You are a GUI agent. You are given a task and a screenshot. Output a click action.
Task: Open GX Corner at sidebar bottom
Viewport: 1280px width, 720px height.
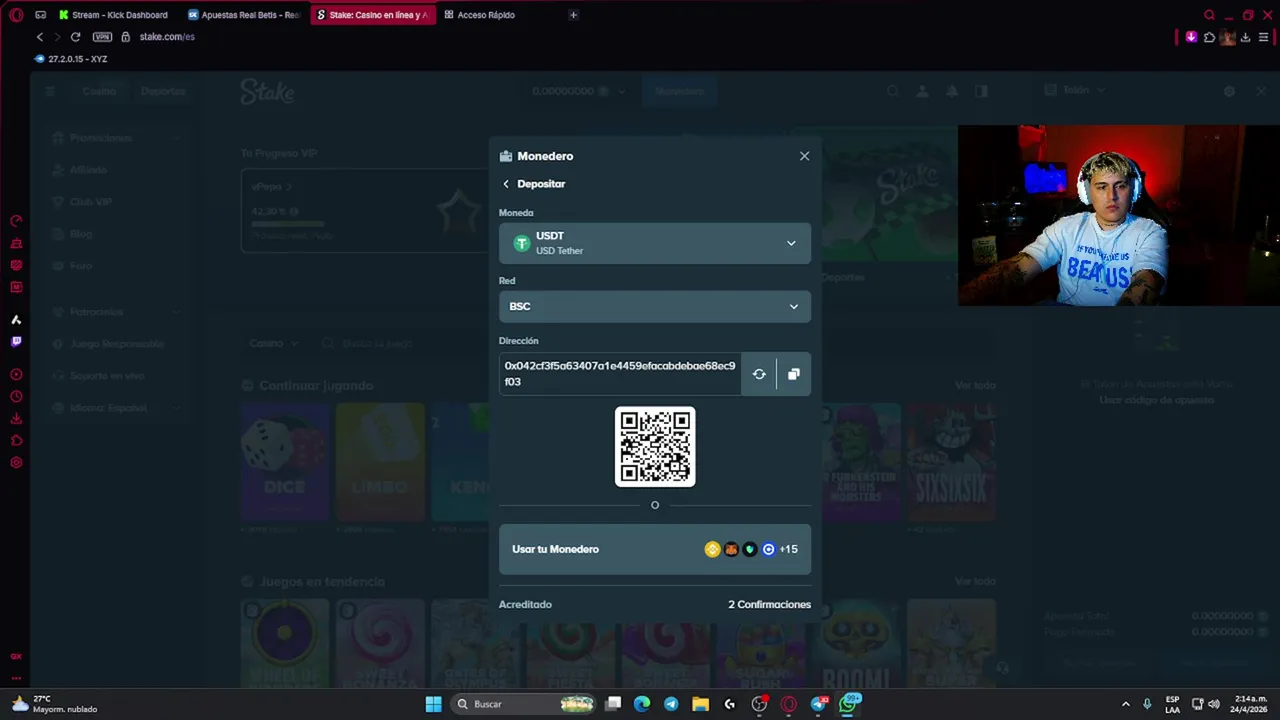point(16,656)
